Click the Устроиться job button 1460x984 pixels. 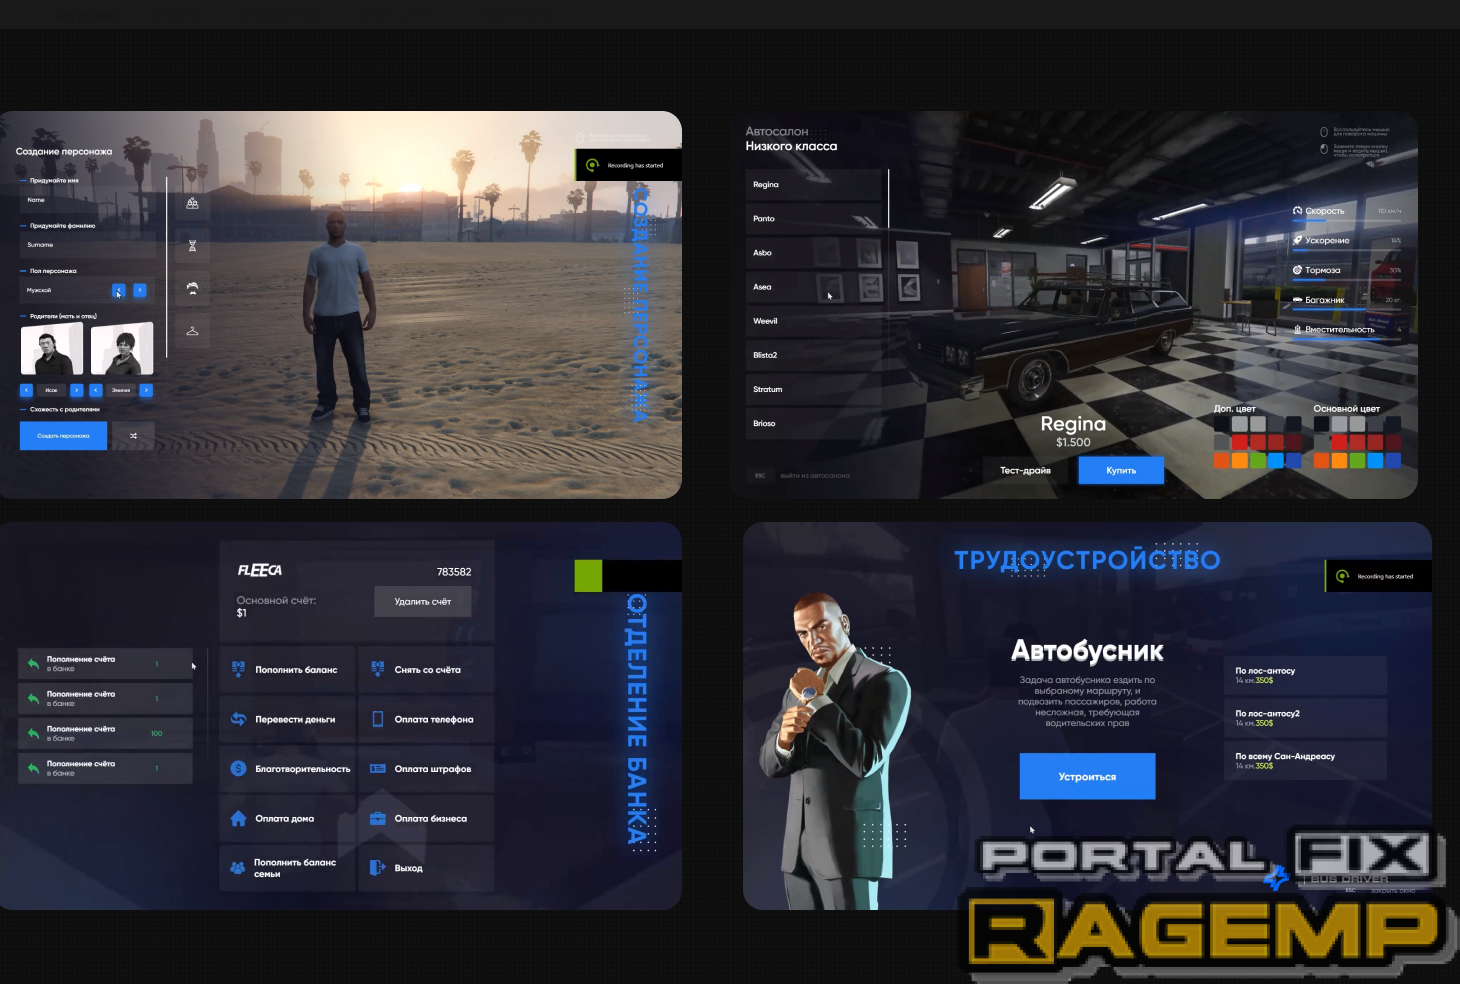pos(1087,777)
